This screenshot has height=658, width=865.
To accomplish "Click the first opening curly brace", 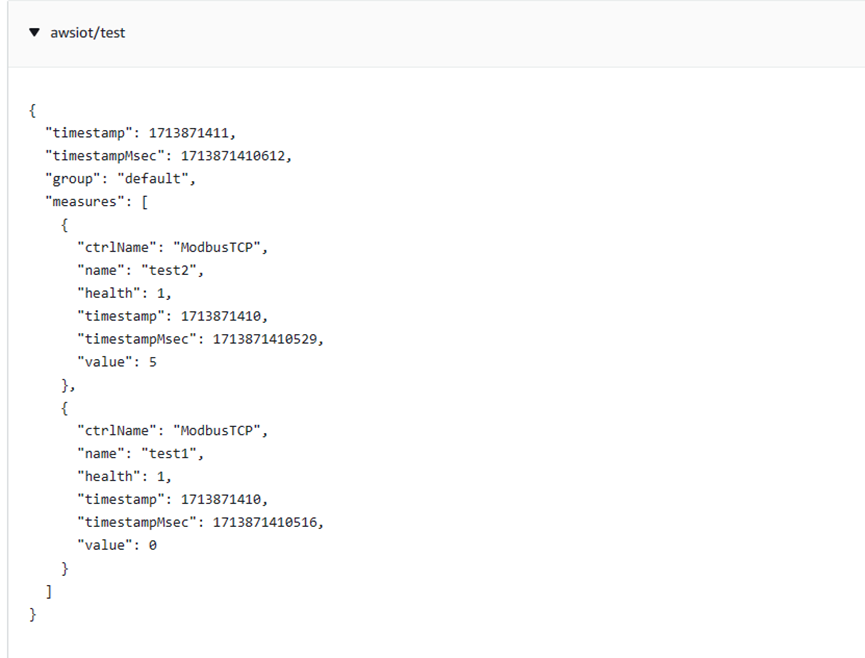I will click(33, 110).
